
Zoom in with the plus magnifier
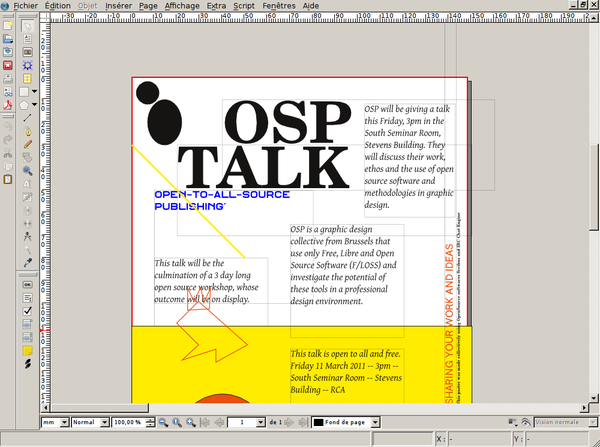coord(191,422)
